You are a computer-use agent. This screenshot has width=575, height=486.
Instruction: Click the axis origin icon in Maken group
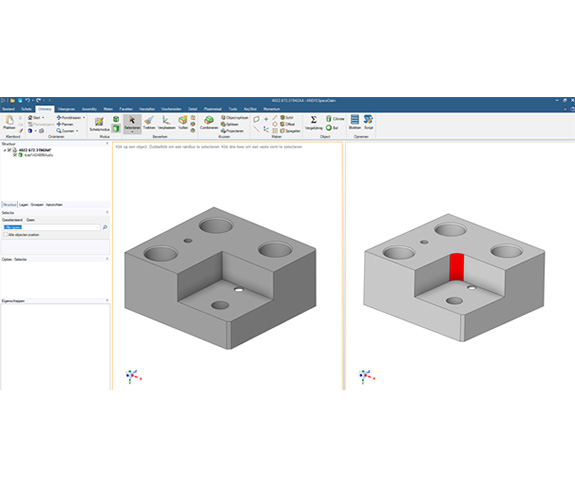click(x=266, y=129)
